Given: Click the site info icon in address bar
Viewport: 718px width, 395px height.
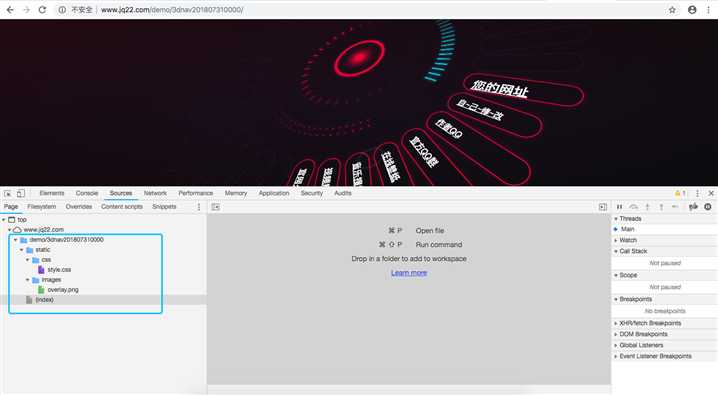Looking at the screenshot, I should (x=62, y=10).
